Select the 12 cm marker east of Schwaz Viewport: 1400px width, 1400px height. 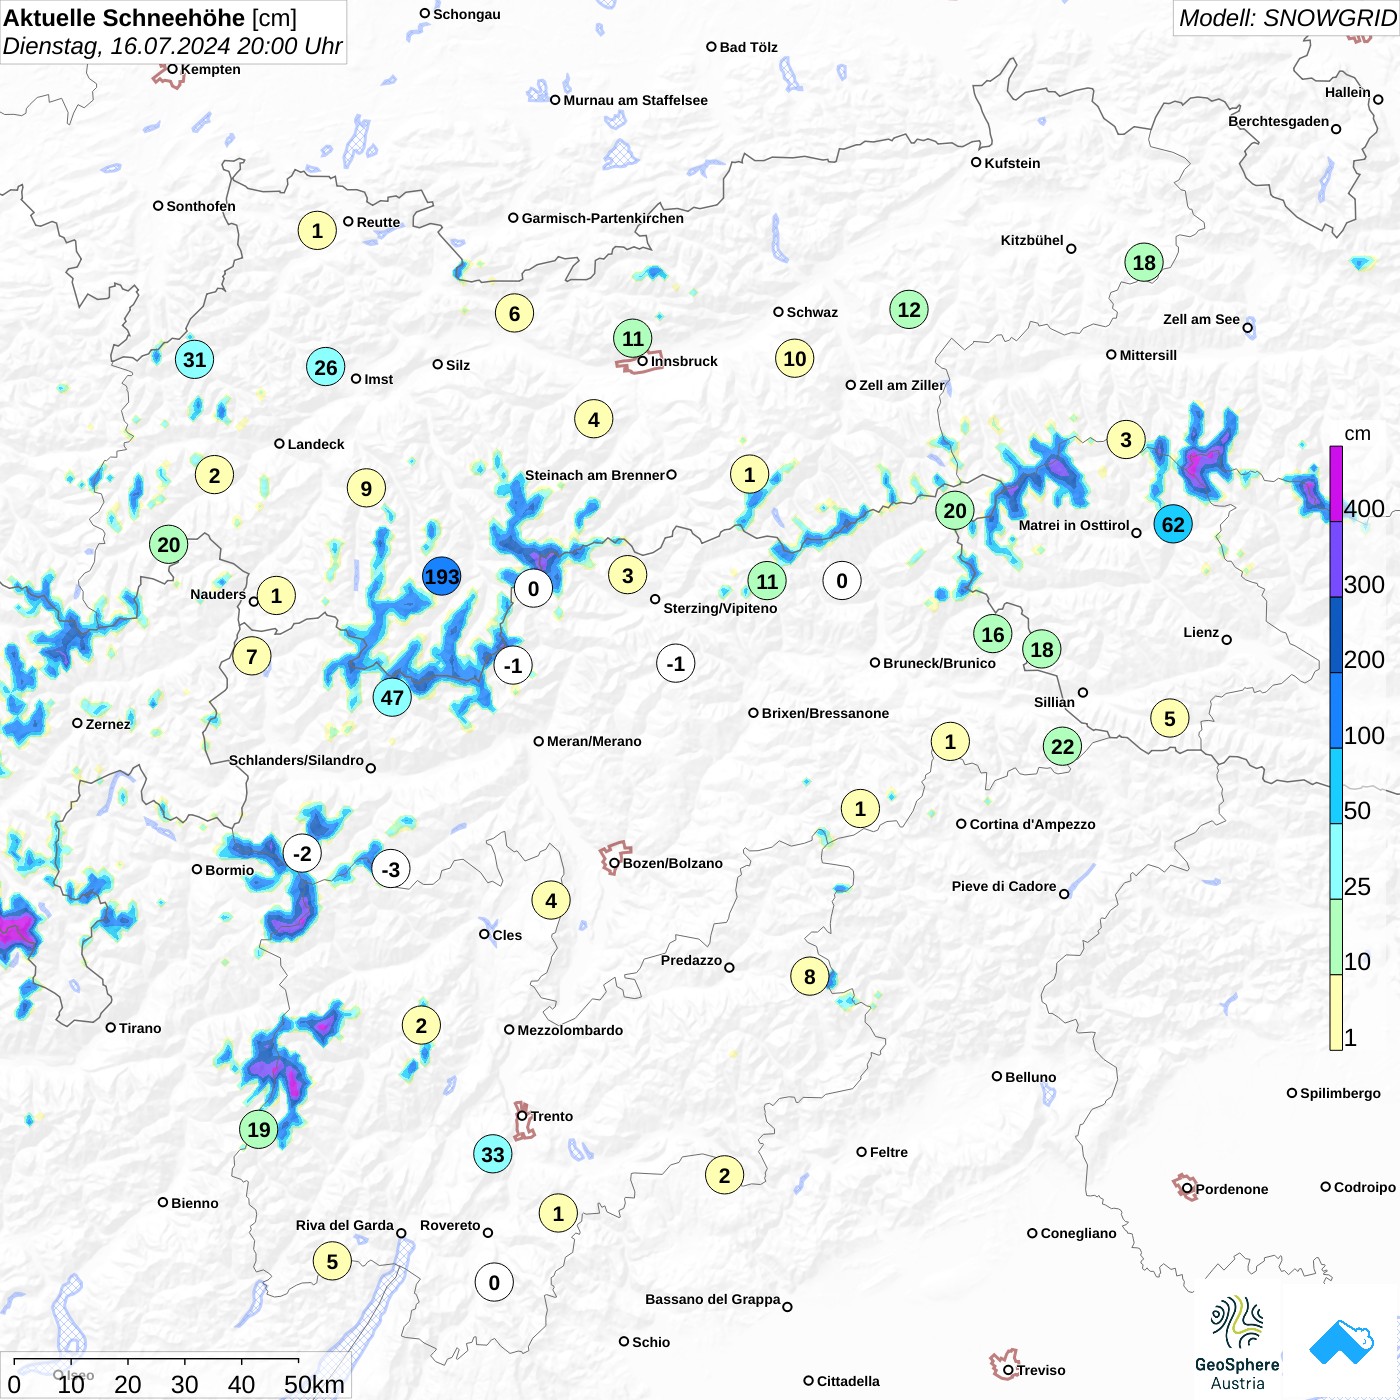click(909, 310)
